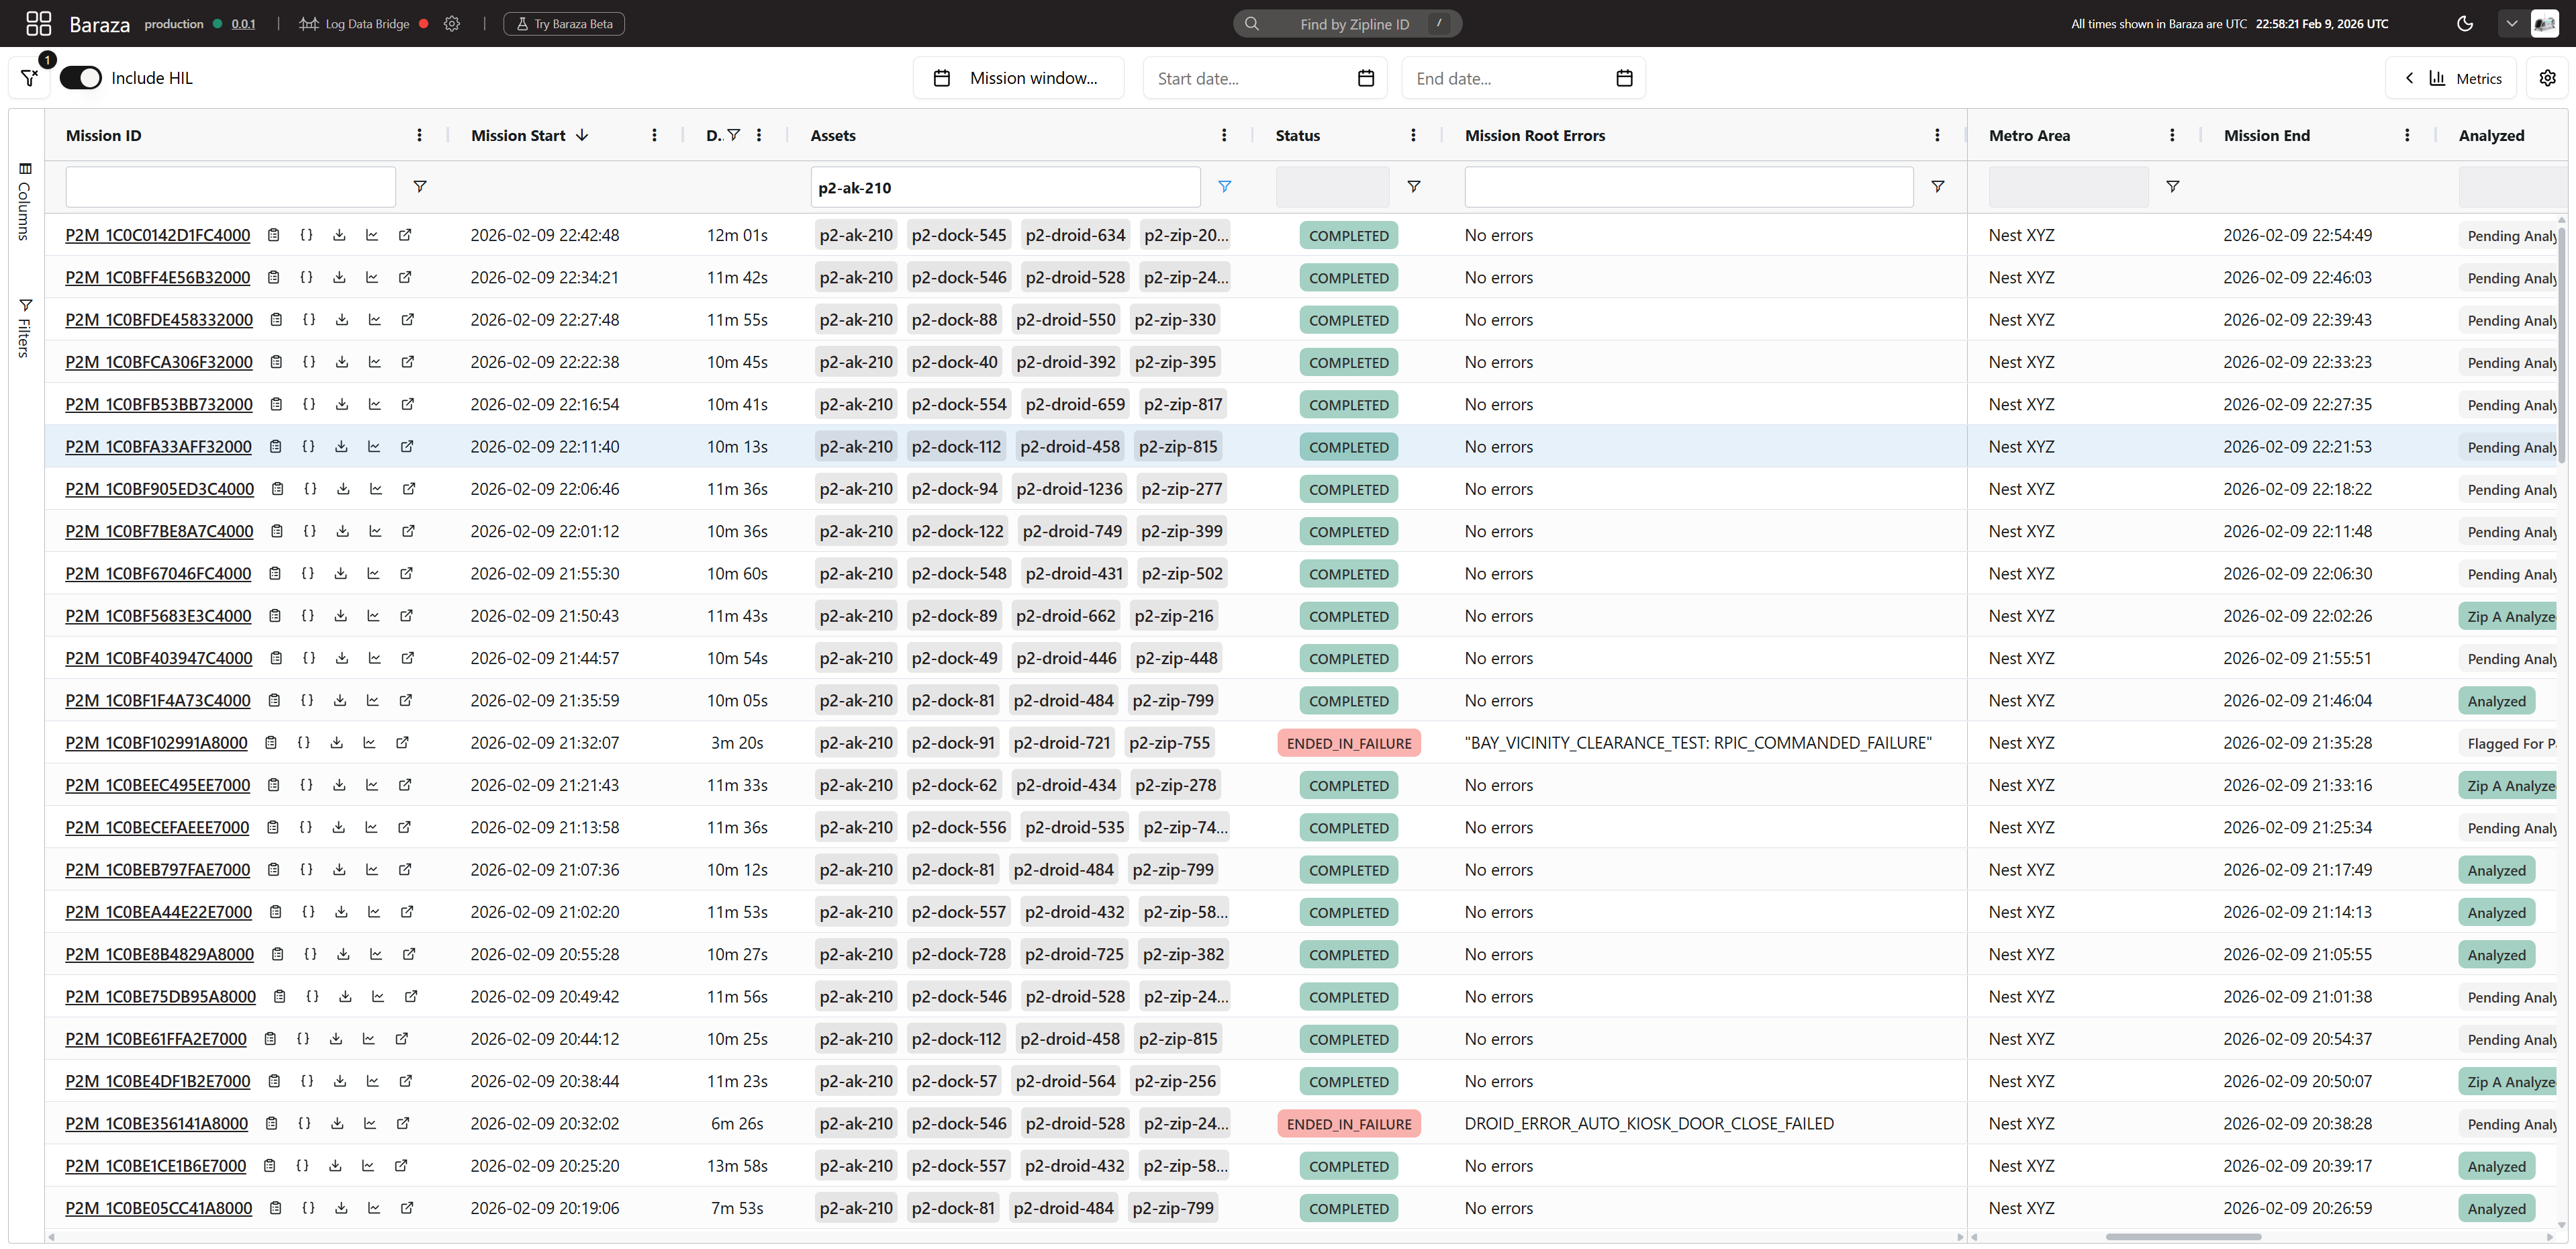
Task: Open the Assets column filter funnel icon
Action: pyautogui.click(x=1224, y=187)
